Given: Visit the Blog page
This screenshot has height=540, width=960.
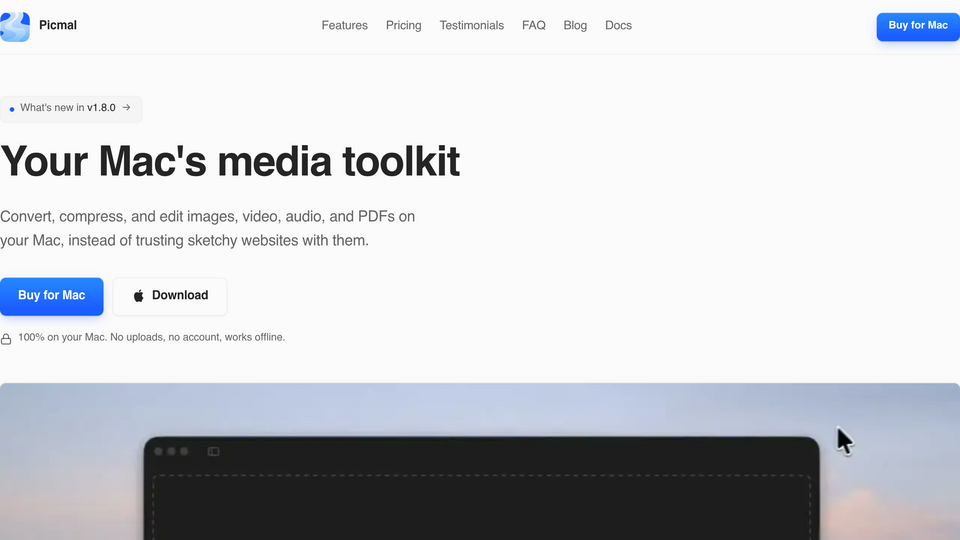Looking at the screenshot, I should 575,25.
